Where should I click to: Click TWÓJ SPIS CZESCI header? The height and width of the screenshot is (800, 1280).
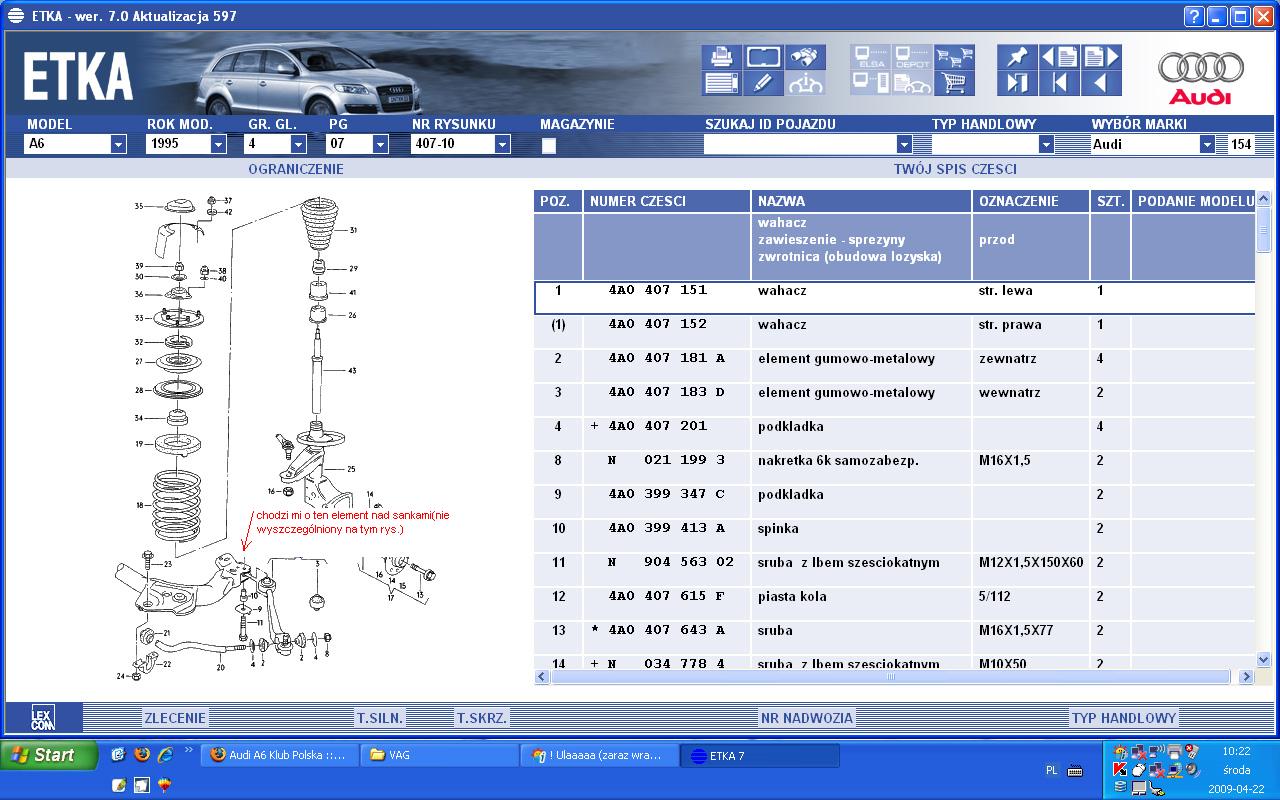pyautogui.click(x=955, y=169)
